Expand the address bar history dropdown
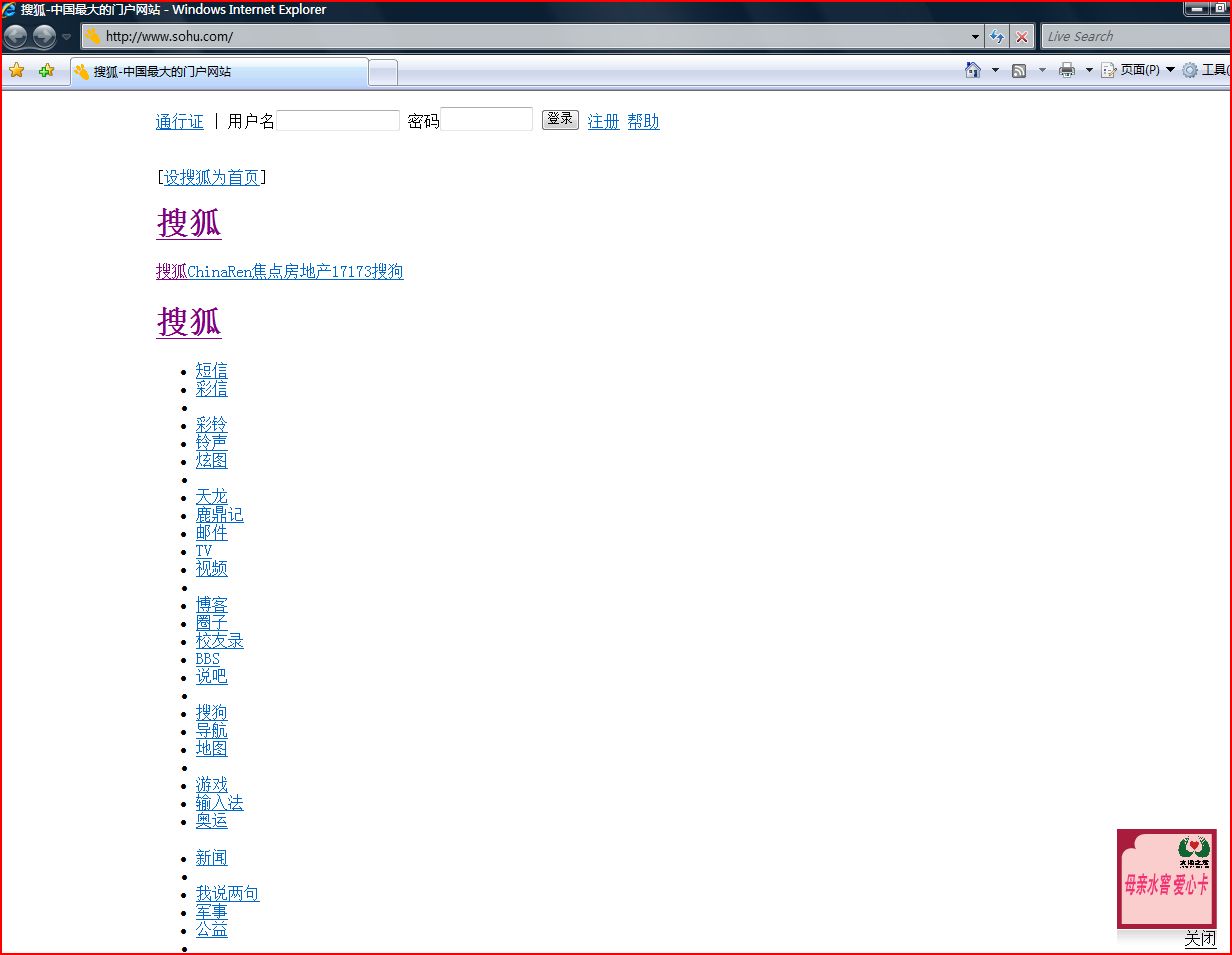 pyautogui.click(x=975, y=37)
